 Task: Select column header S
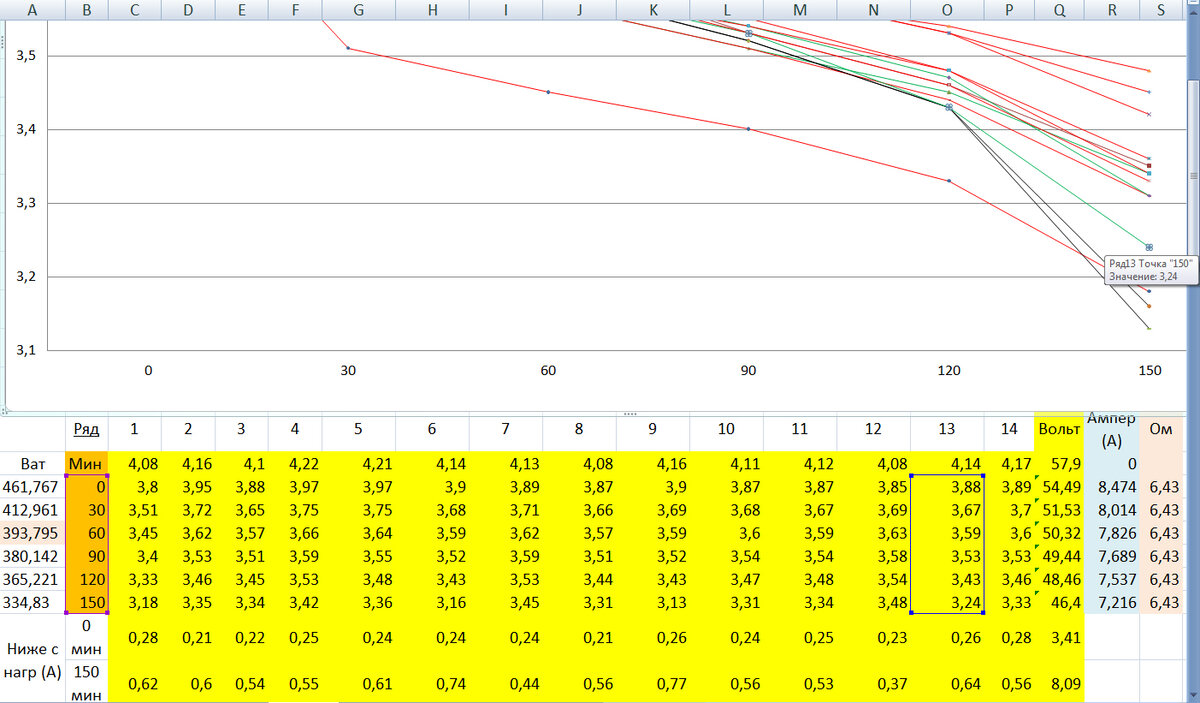(1160, 10)
